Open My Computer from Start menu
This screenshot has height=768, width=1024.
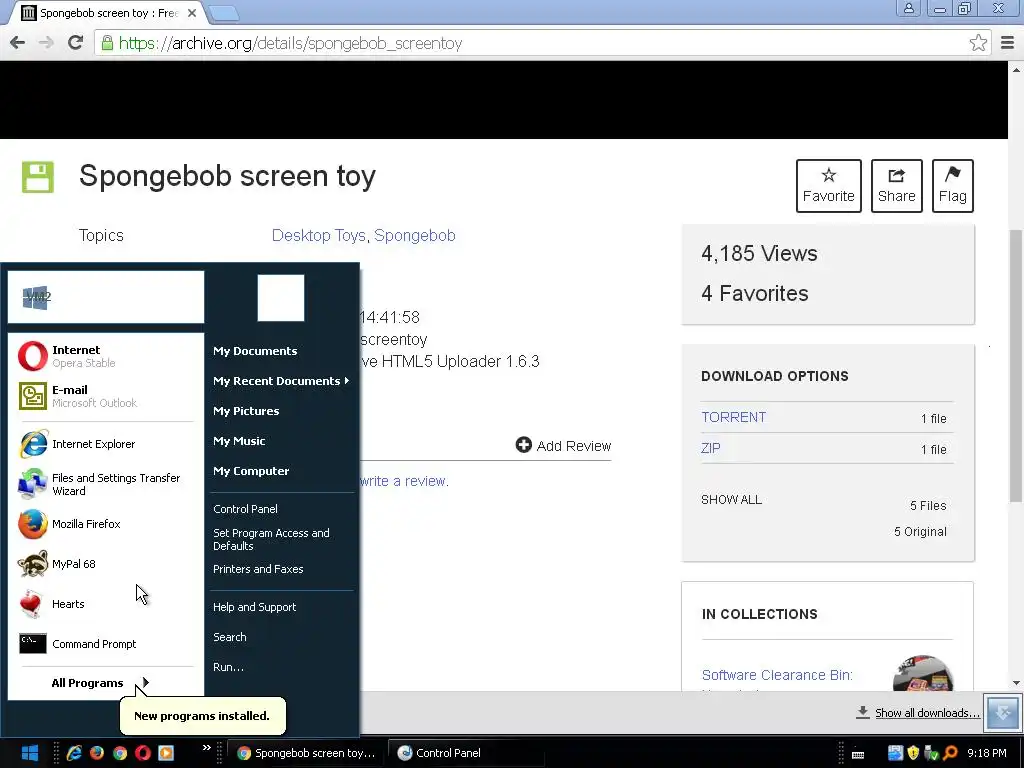pyautogui.click(x=251, y=471)
